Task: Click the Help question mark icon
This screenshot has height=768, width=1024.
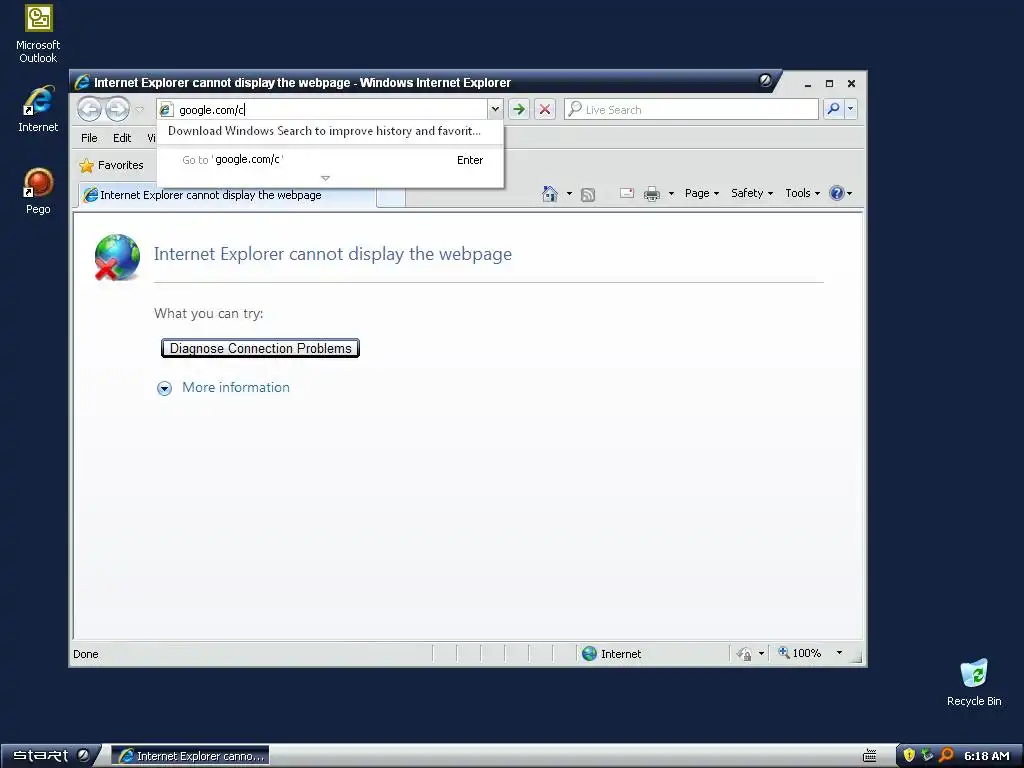Action: click(837, 193)
